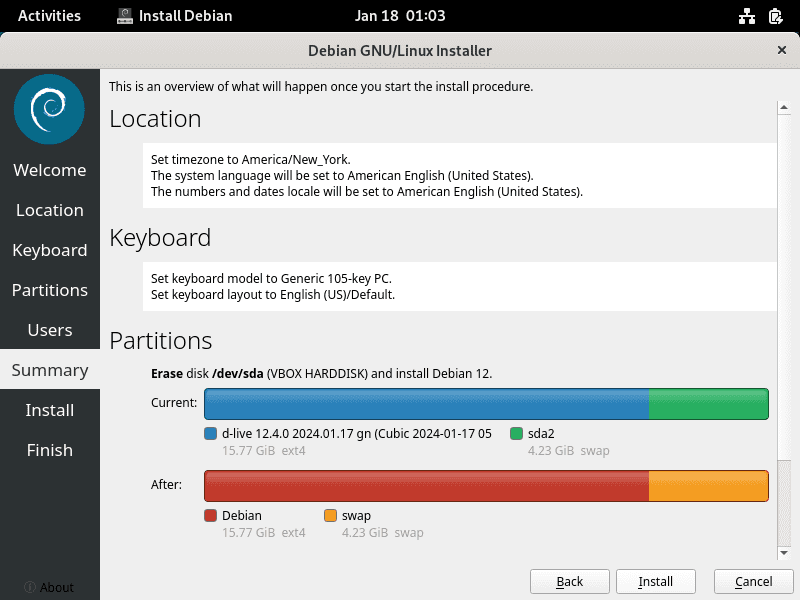Click the Install Debian label in top bar

(186, 16)
